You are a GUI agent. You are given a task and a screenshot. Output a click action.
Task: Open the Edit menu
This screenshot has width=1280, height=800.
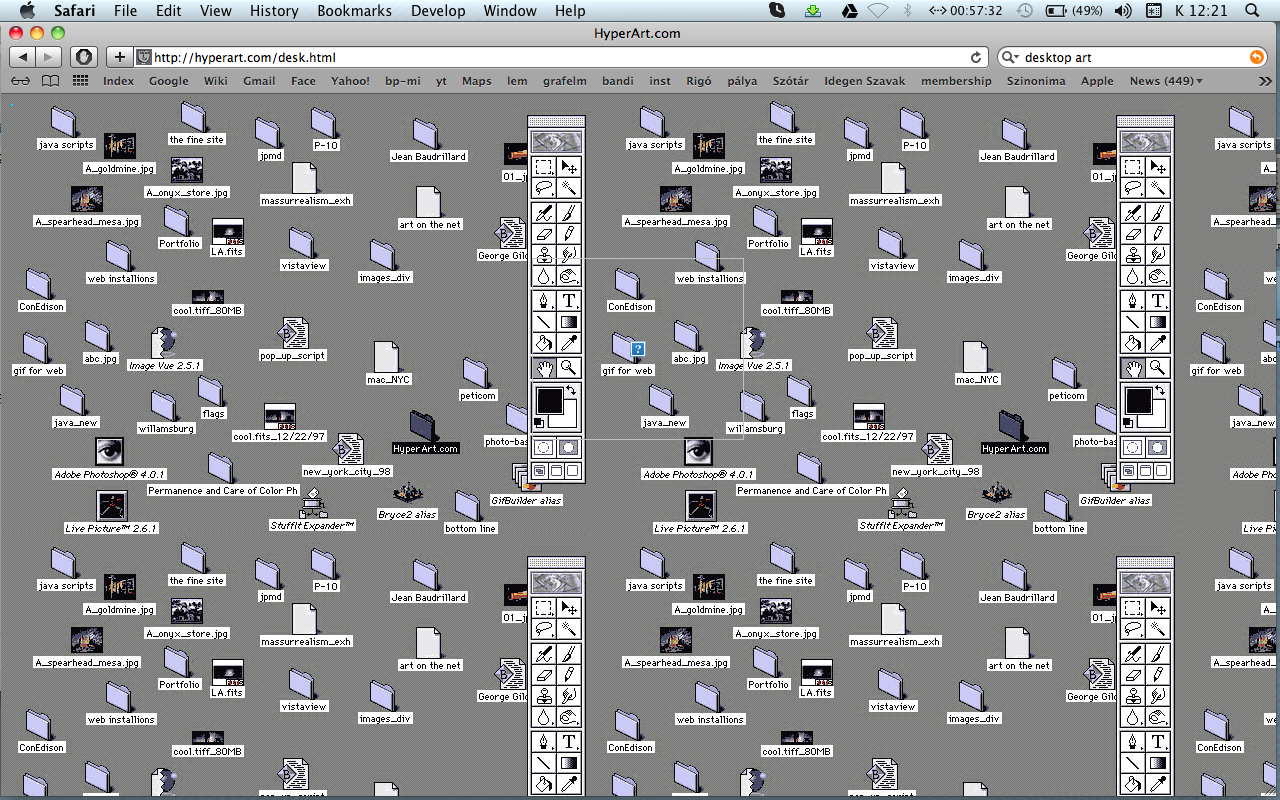click(169, 11)
